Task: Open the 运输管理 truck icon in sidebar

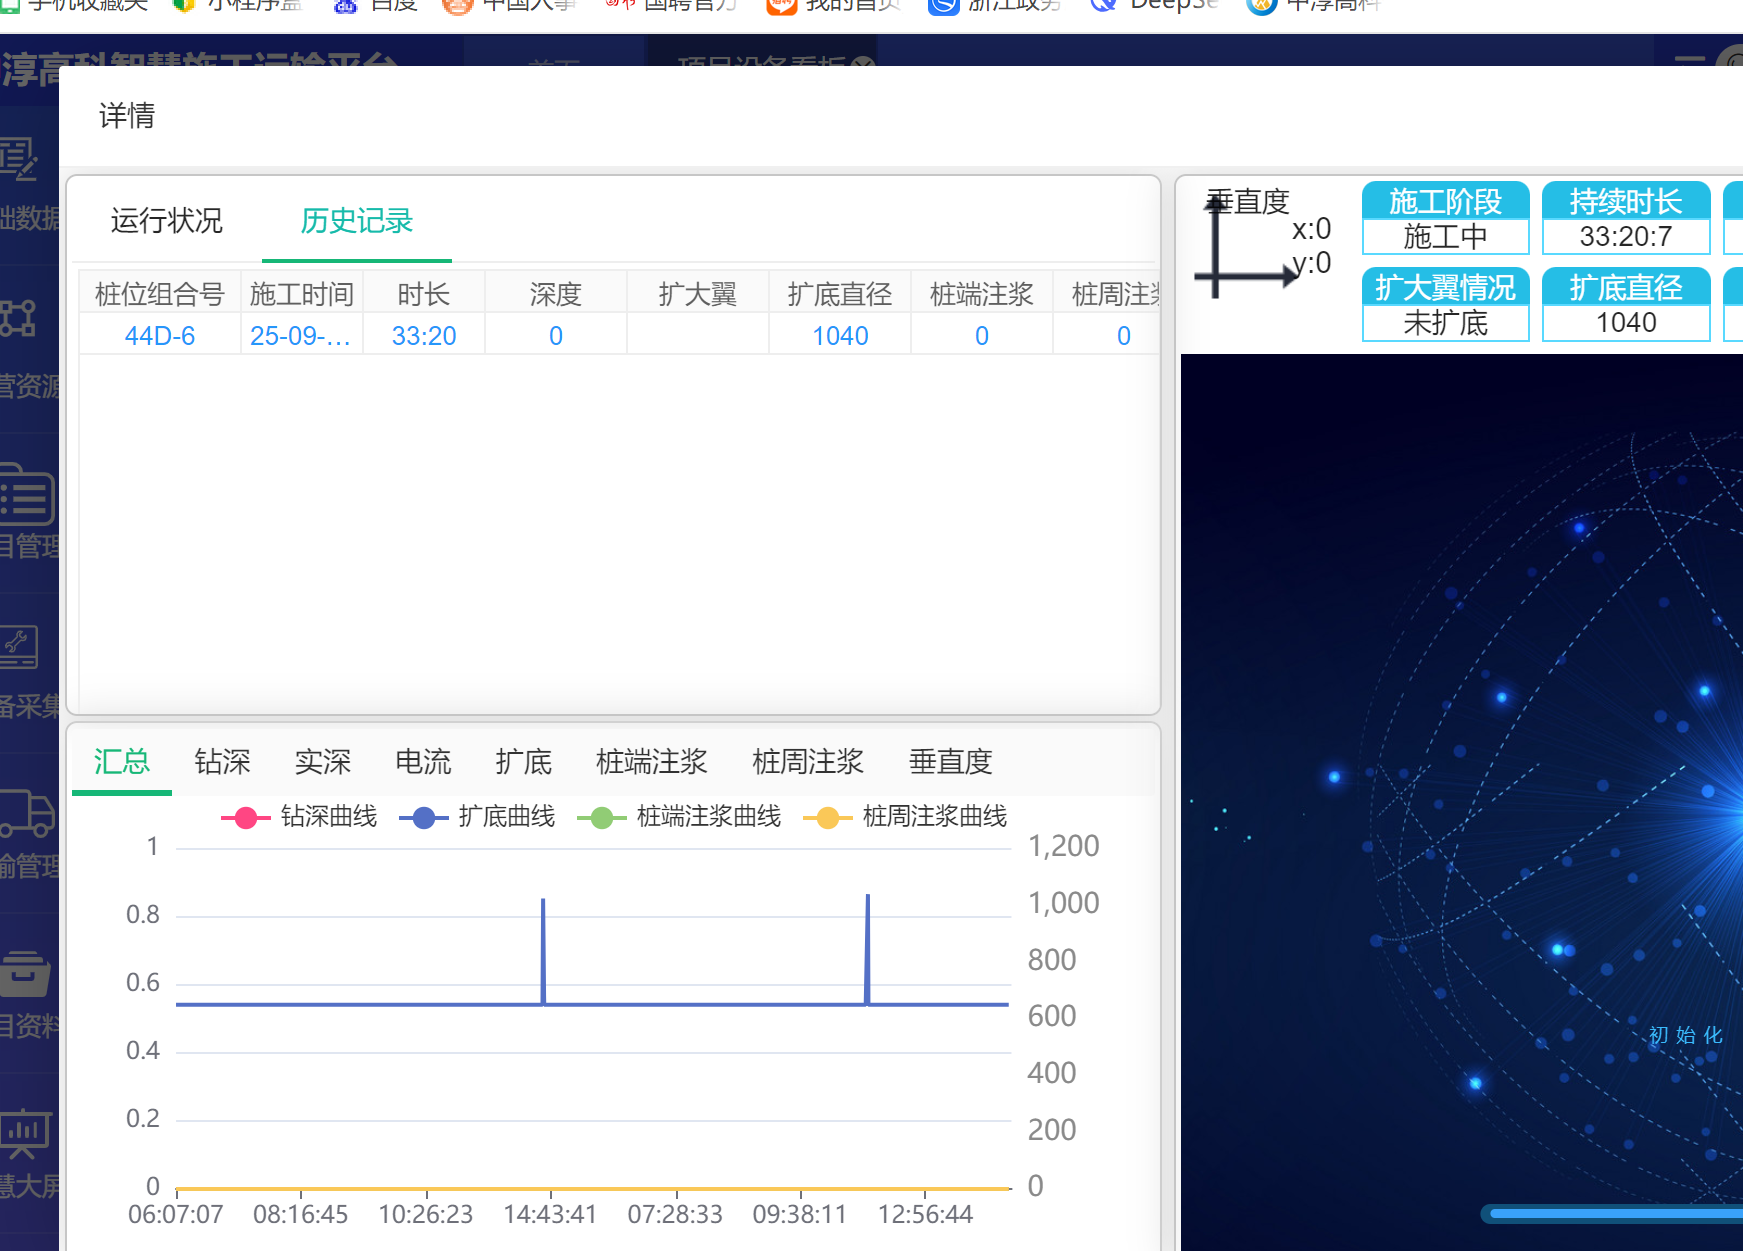Action: pyautogui.click(x=26, y=813)
